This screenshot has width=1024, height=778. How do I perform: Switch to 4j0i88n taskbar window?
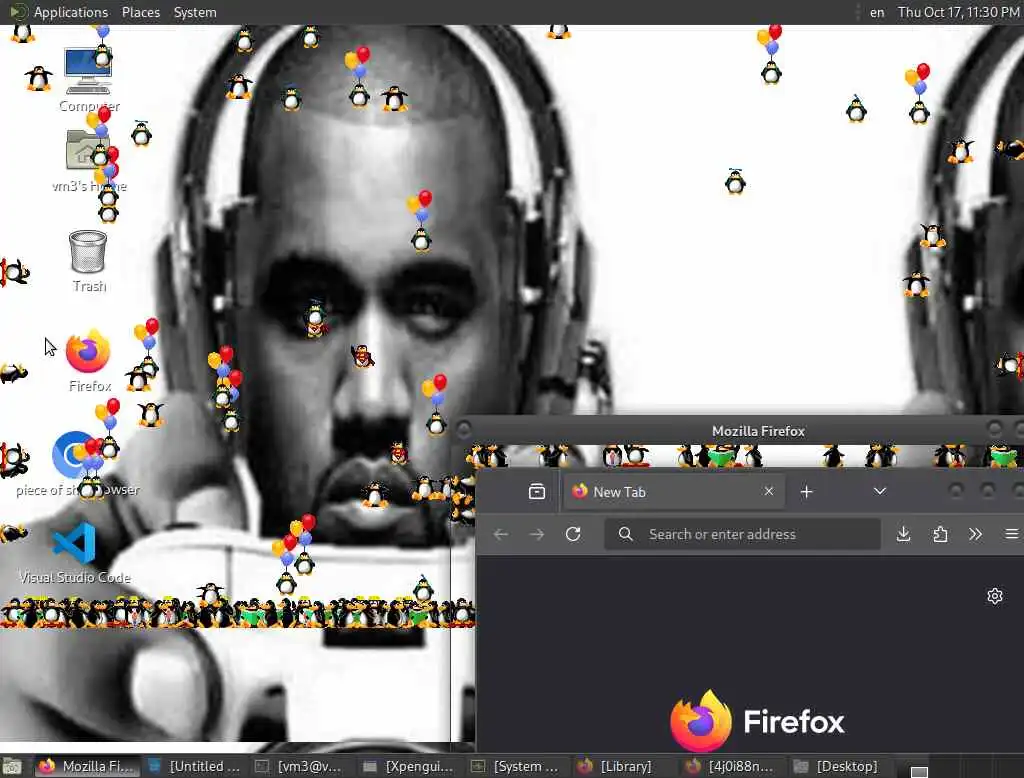point(733,766)
